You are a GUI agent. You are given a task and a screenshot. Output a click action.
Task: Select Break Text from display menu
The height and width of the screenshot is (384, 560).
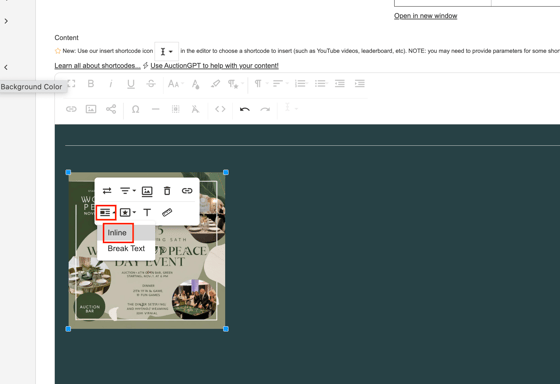click(x=126, y=249)
